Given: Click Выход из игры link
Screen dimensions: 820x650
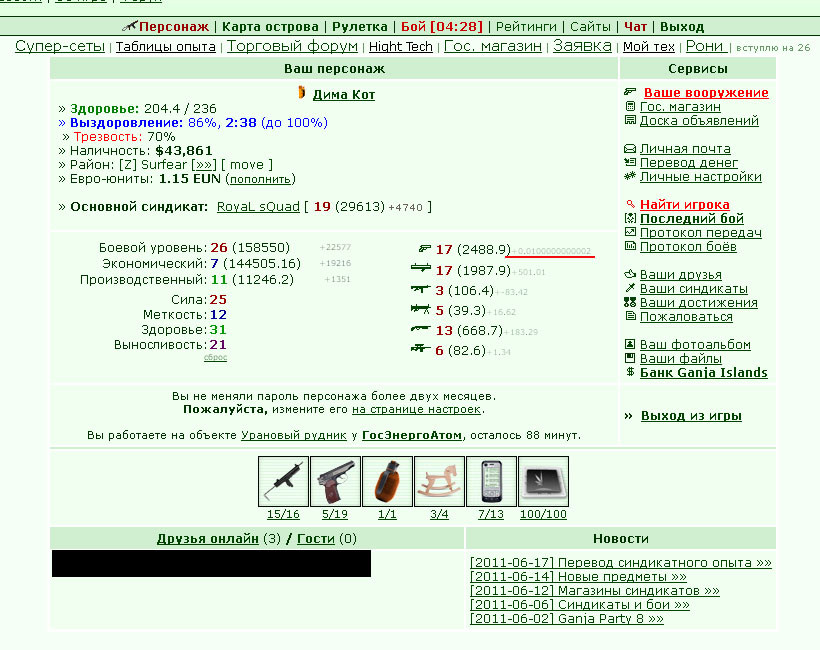Looking at the screenshot, I should tap(691, 416).
